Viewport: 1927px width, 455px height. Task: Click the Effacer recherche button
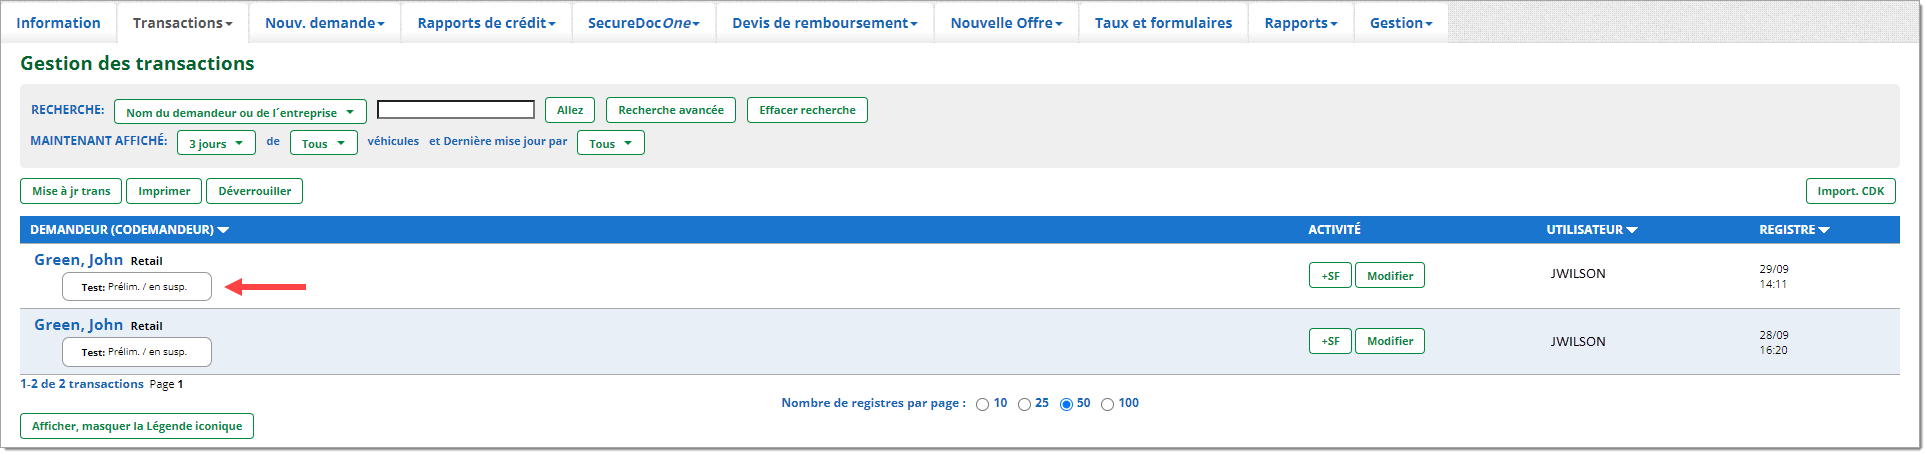tap(807, 110)
